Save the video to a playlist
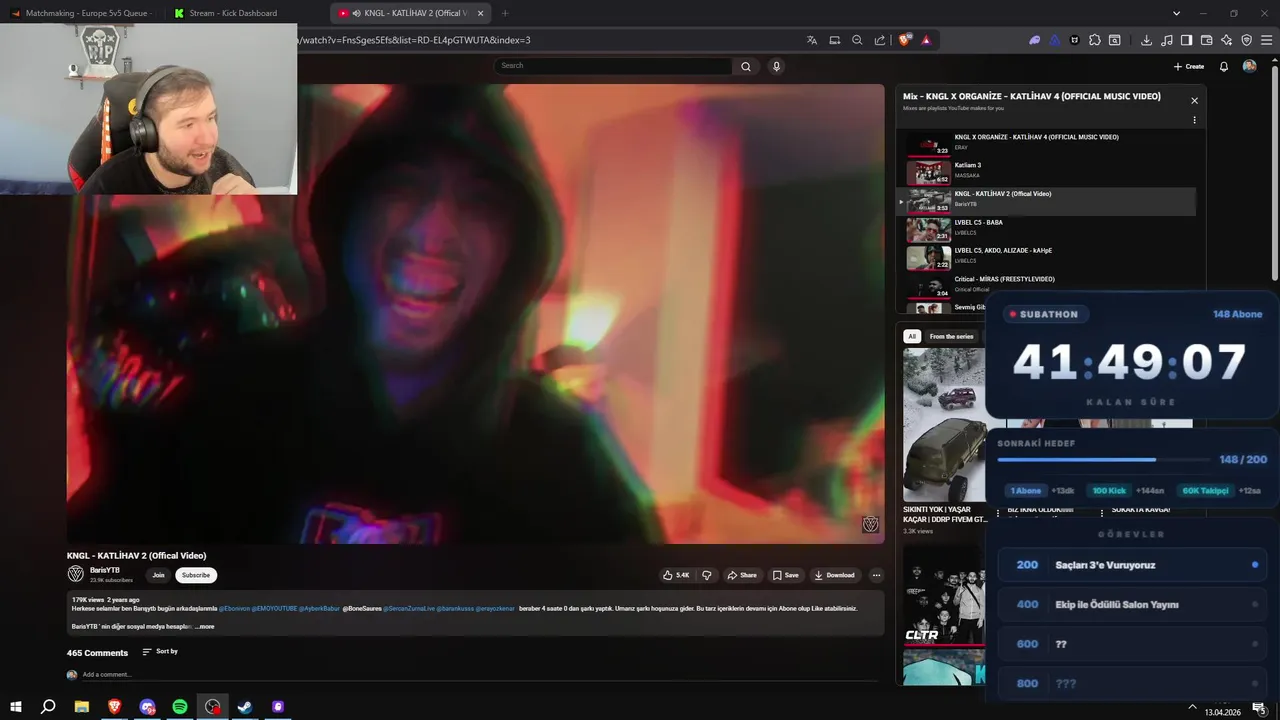Screen dimensions: 1280x720 pos(786,575)
